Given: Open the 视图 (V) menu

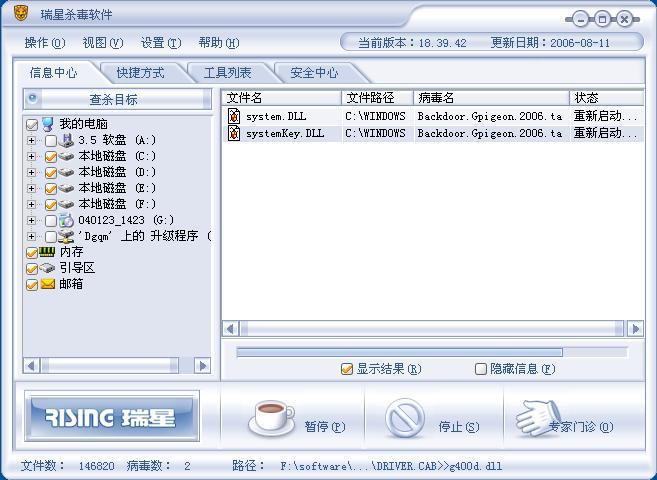Looking at the screenshot, I should pyautogui.click(x=103, y=43).
